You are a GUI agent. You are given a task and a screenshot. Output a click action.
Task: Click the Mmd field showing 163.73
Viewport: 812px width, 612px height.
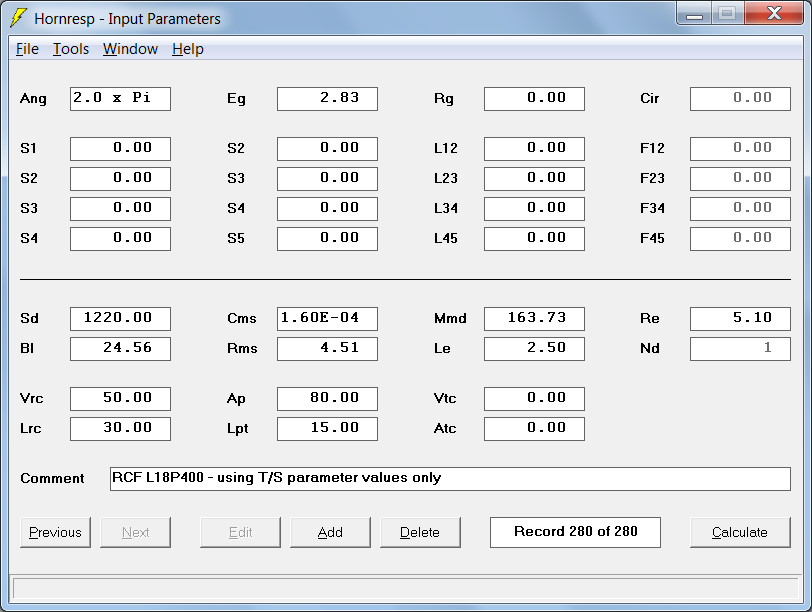point(534,318)
